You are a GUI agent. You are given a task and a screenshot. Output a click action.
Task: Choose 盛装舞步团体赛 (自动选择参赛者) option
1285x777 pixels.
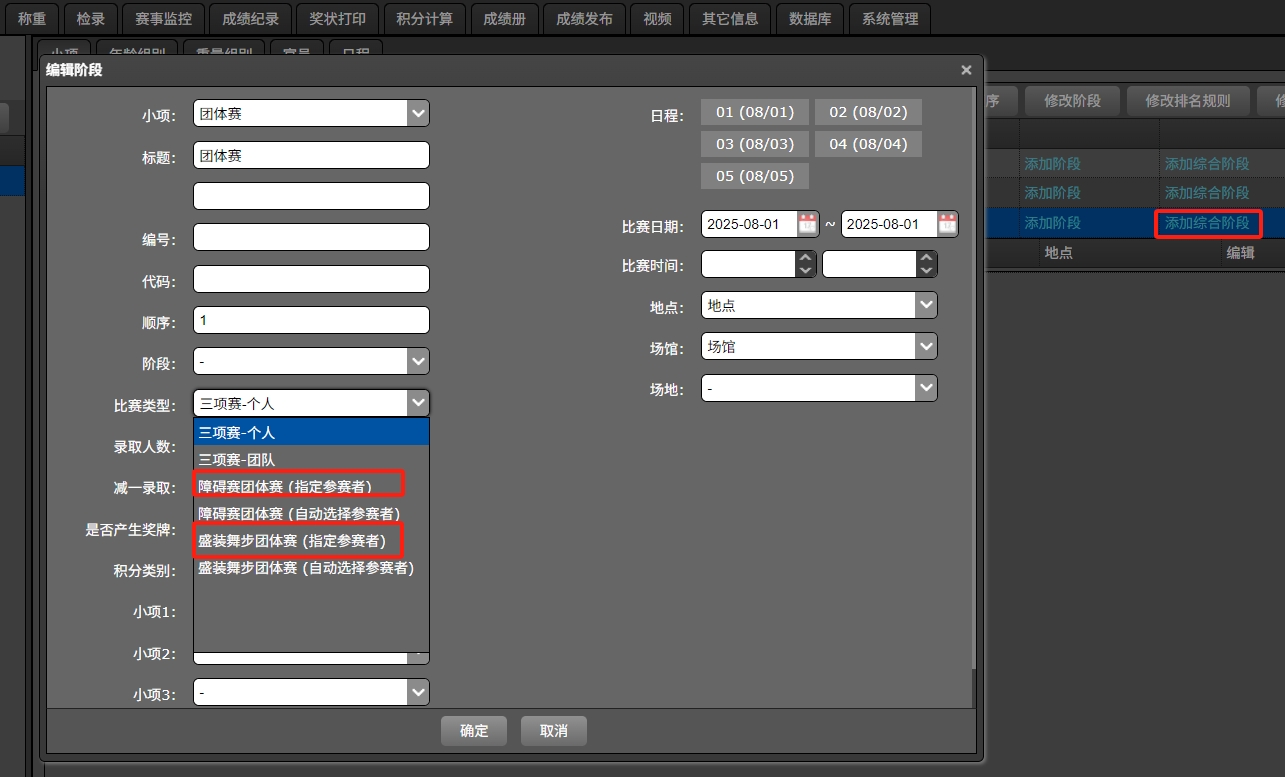tap(306, 568)
